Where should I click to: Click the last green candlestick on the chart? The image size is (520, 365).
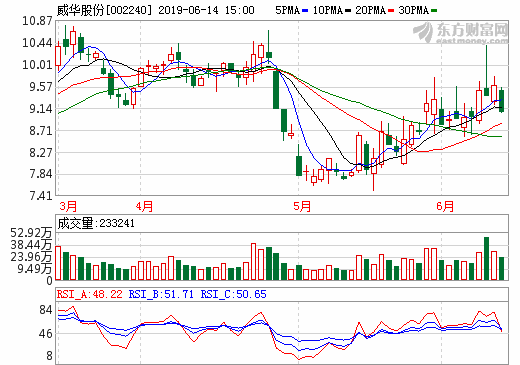point(501,101)
